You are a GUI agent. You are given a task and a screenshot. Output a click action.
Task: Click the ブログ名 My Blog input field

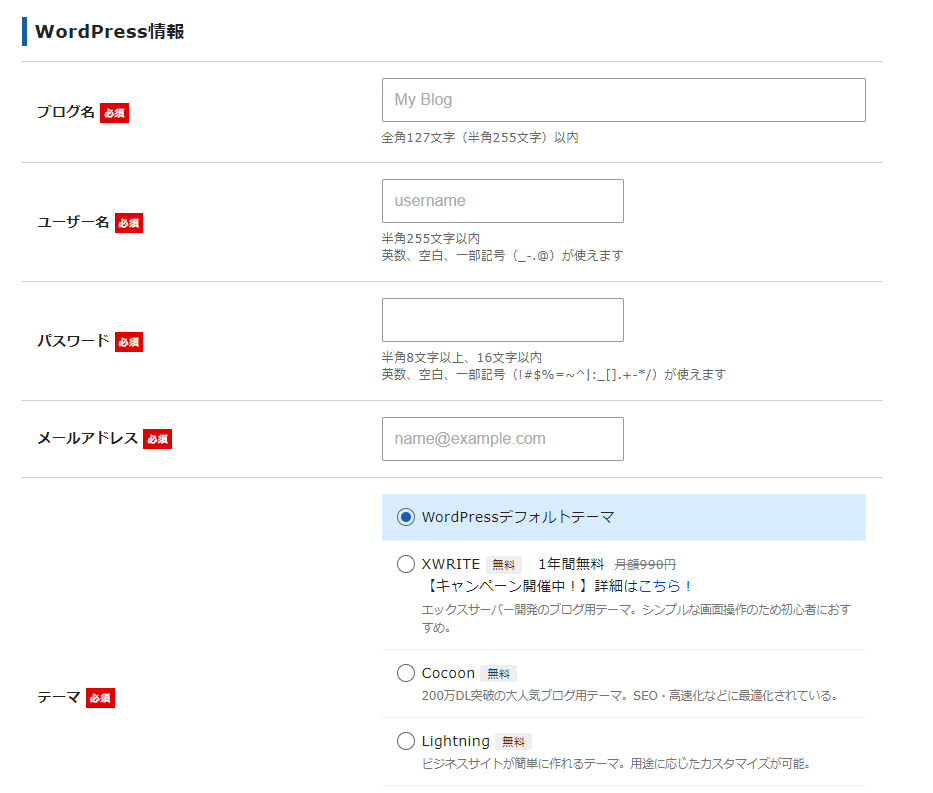624,100
